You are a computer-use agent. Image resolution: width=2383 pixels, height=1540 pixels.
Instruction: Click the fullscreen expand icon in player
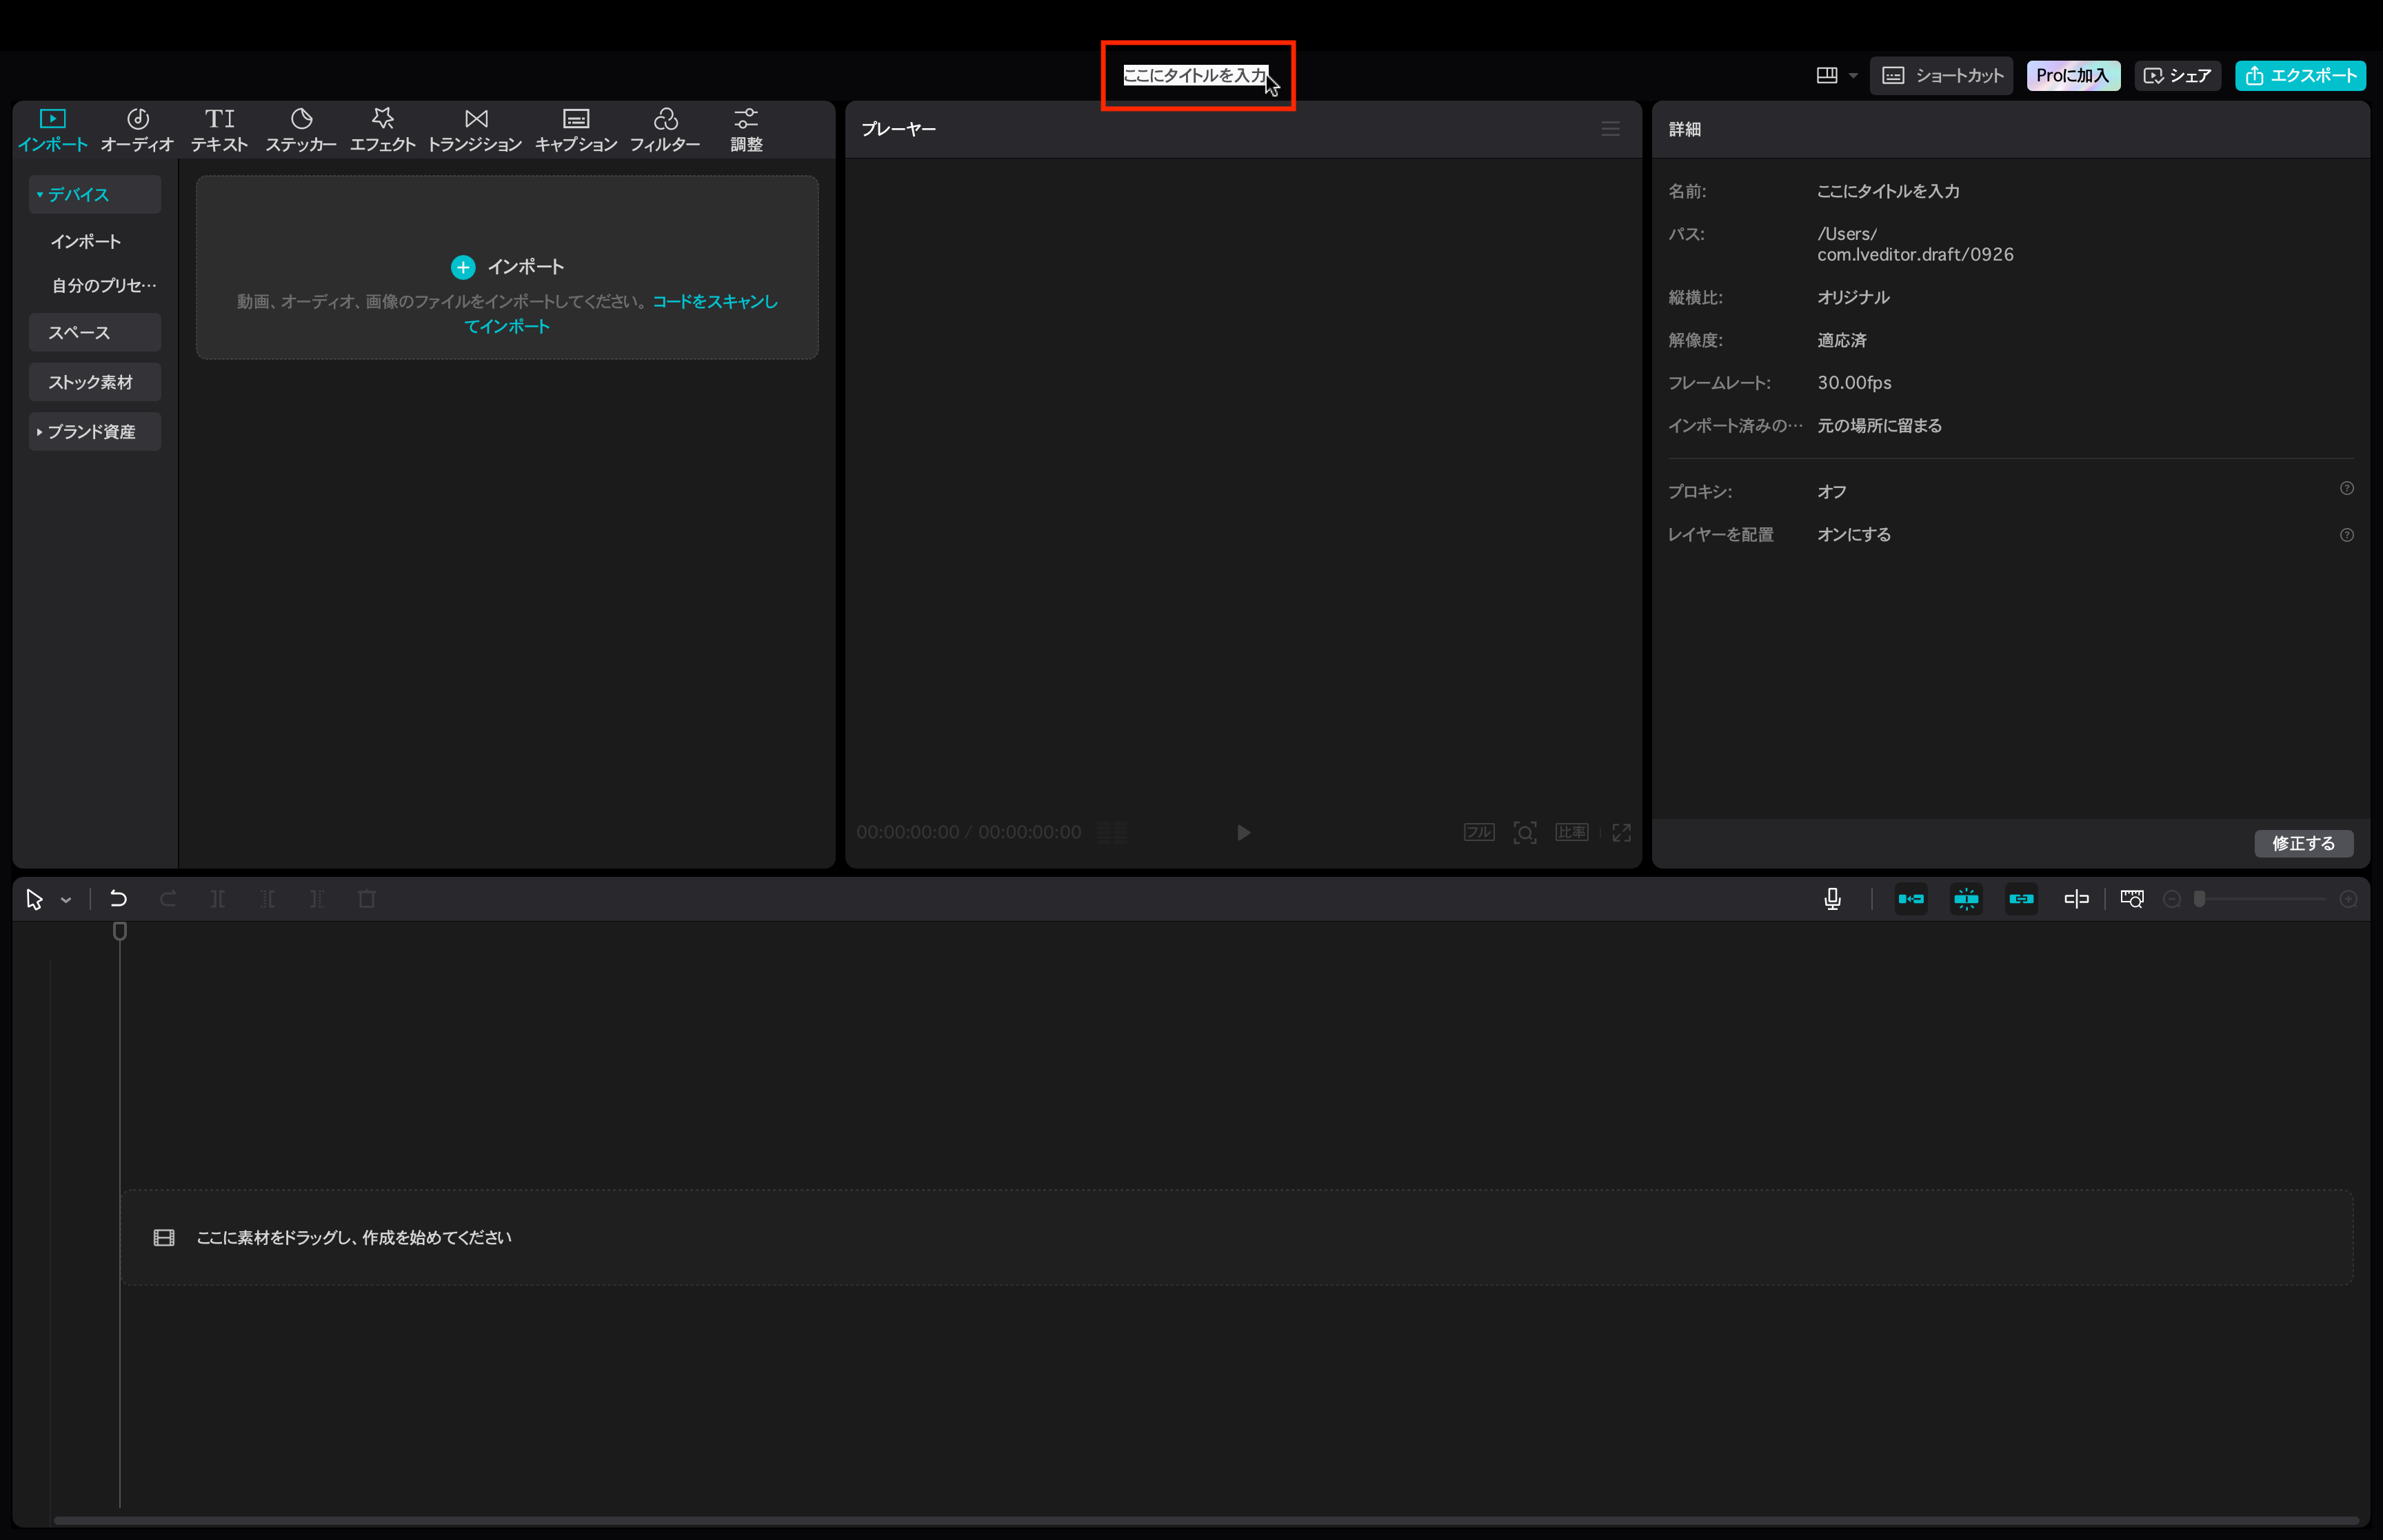point(1622,832)
